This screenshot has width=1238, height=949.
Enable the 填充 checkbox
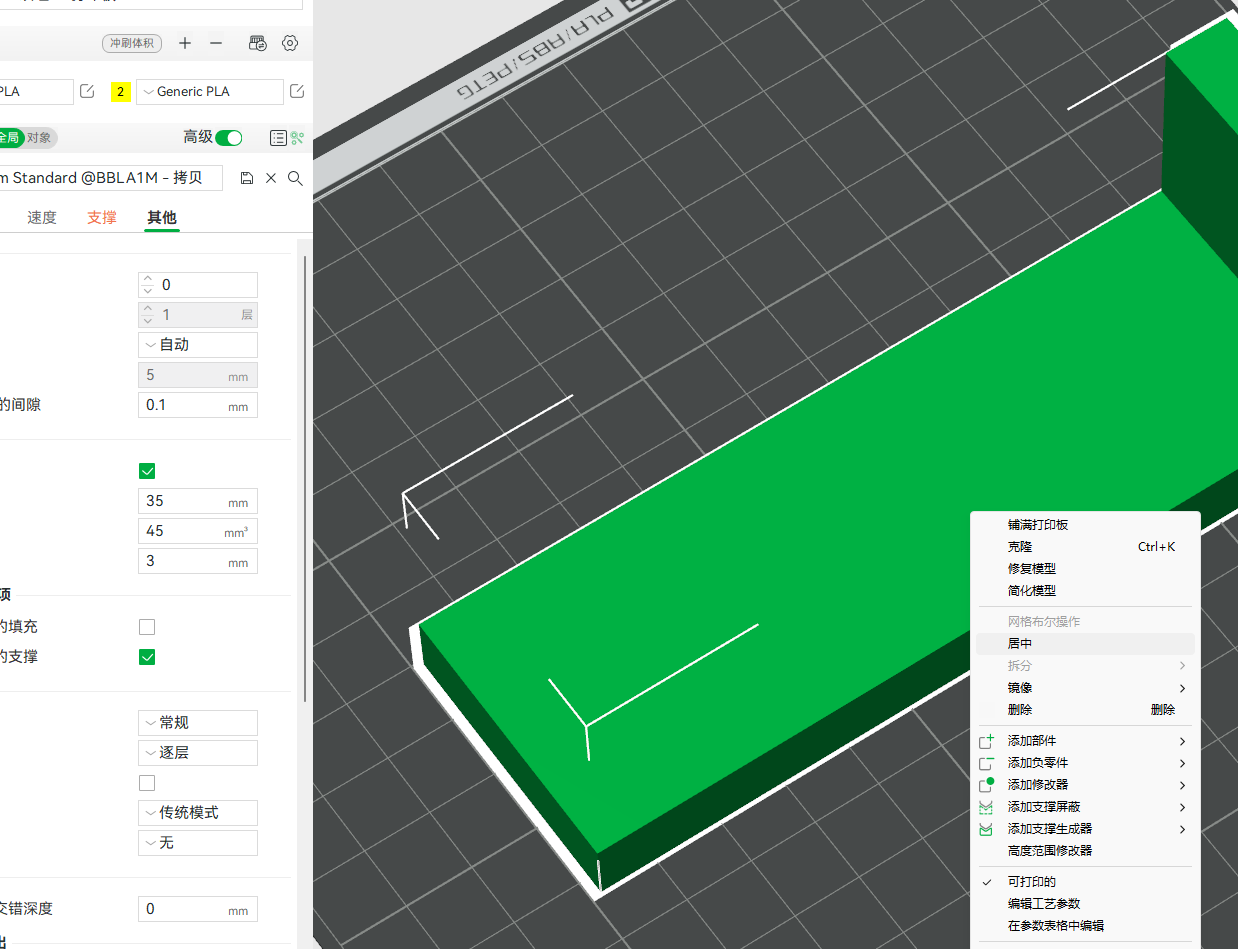coord(147,627)
